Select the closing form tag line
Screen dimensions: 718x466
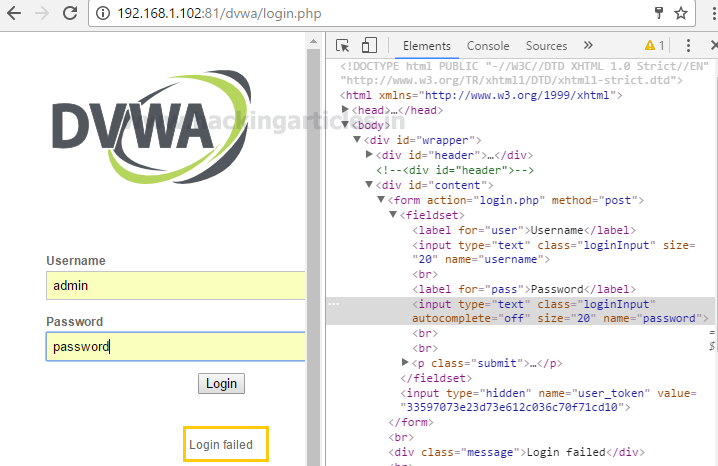point(411,422)
